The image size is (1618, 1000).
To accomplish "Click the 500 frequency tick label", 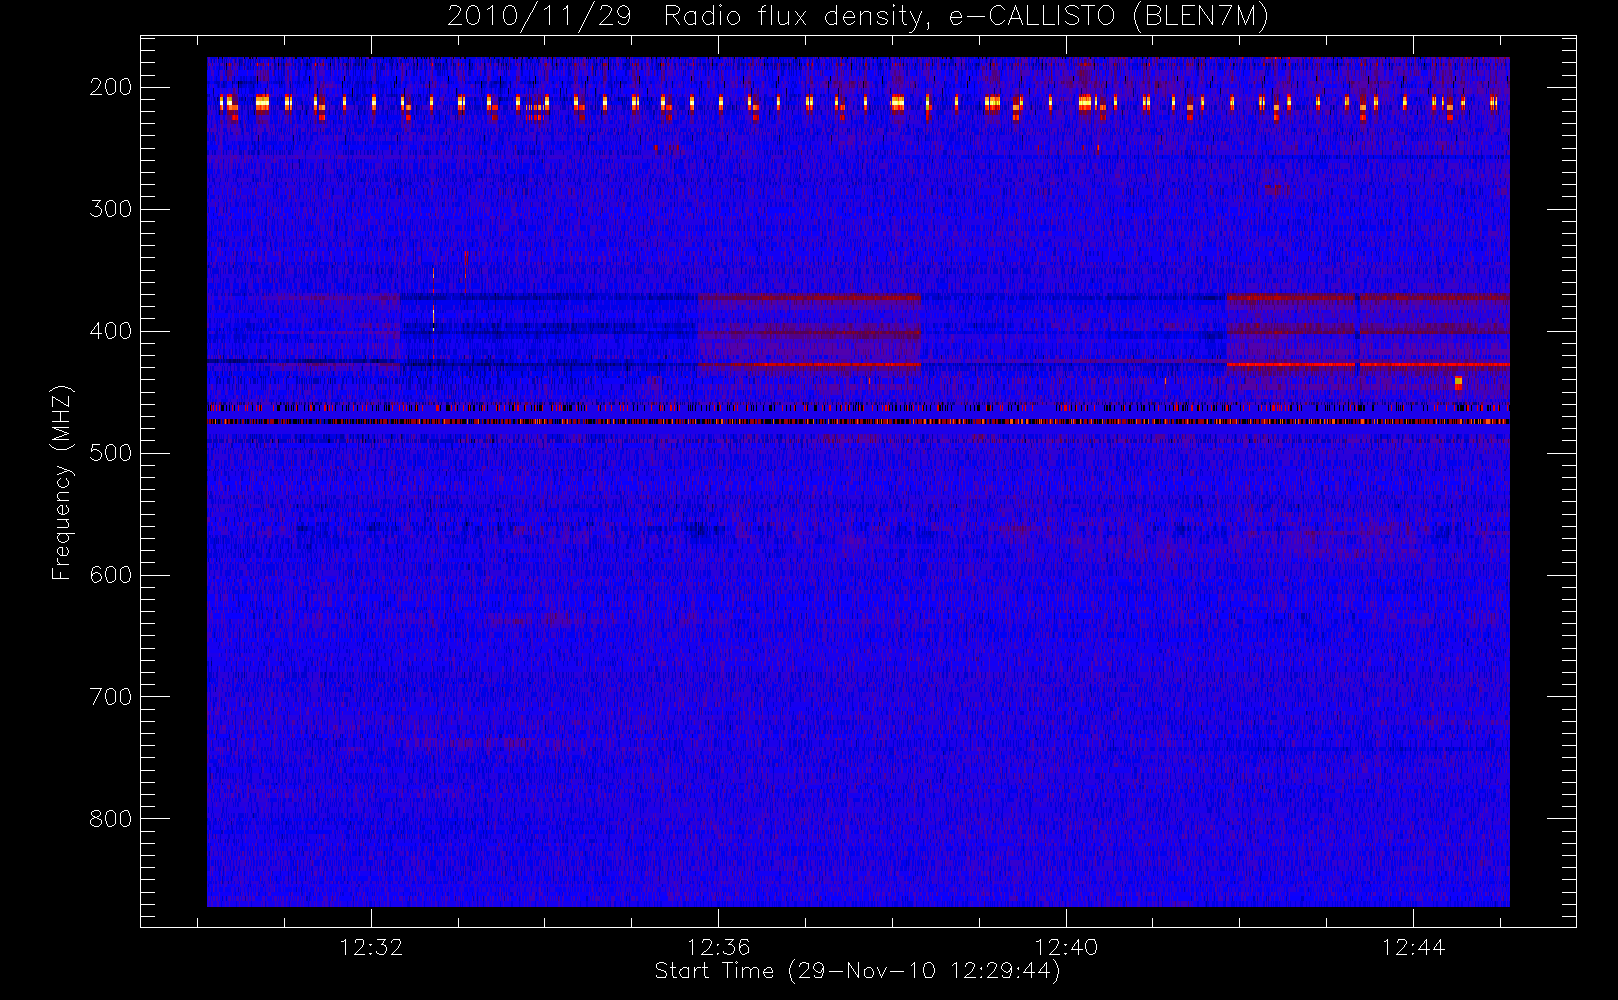I will [110, 453].
